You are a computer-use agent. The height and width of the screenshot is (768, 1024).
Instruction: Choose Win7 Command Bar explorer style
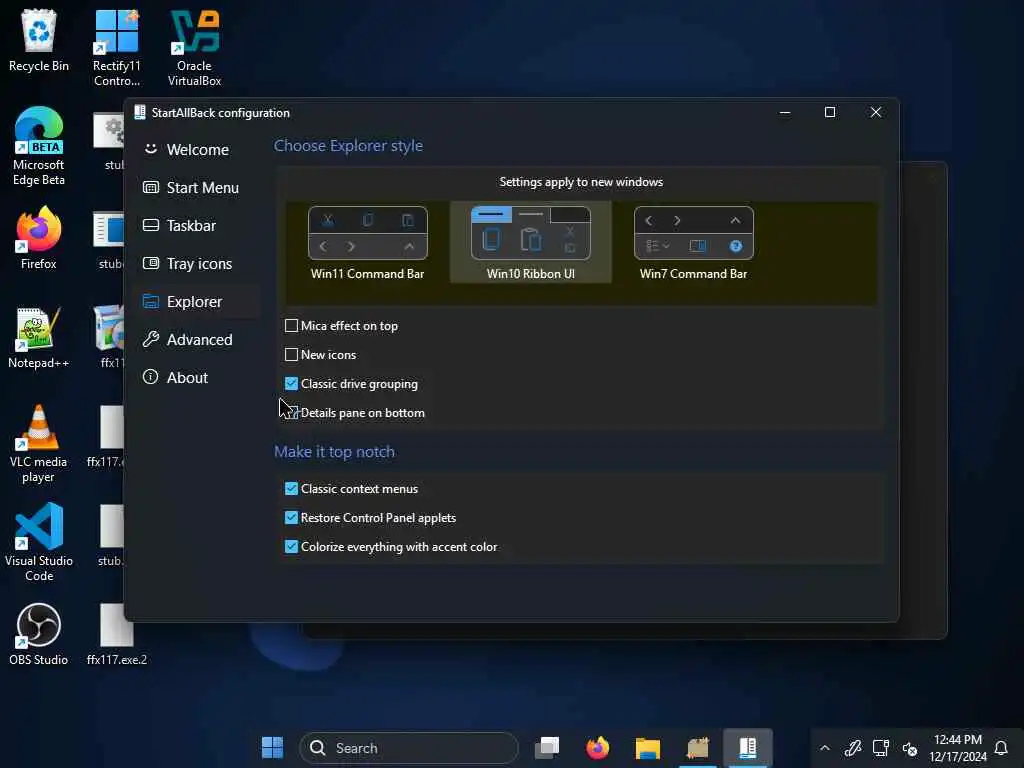pos(694,243)
